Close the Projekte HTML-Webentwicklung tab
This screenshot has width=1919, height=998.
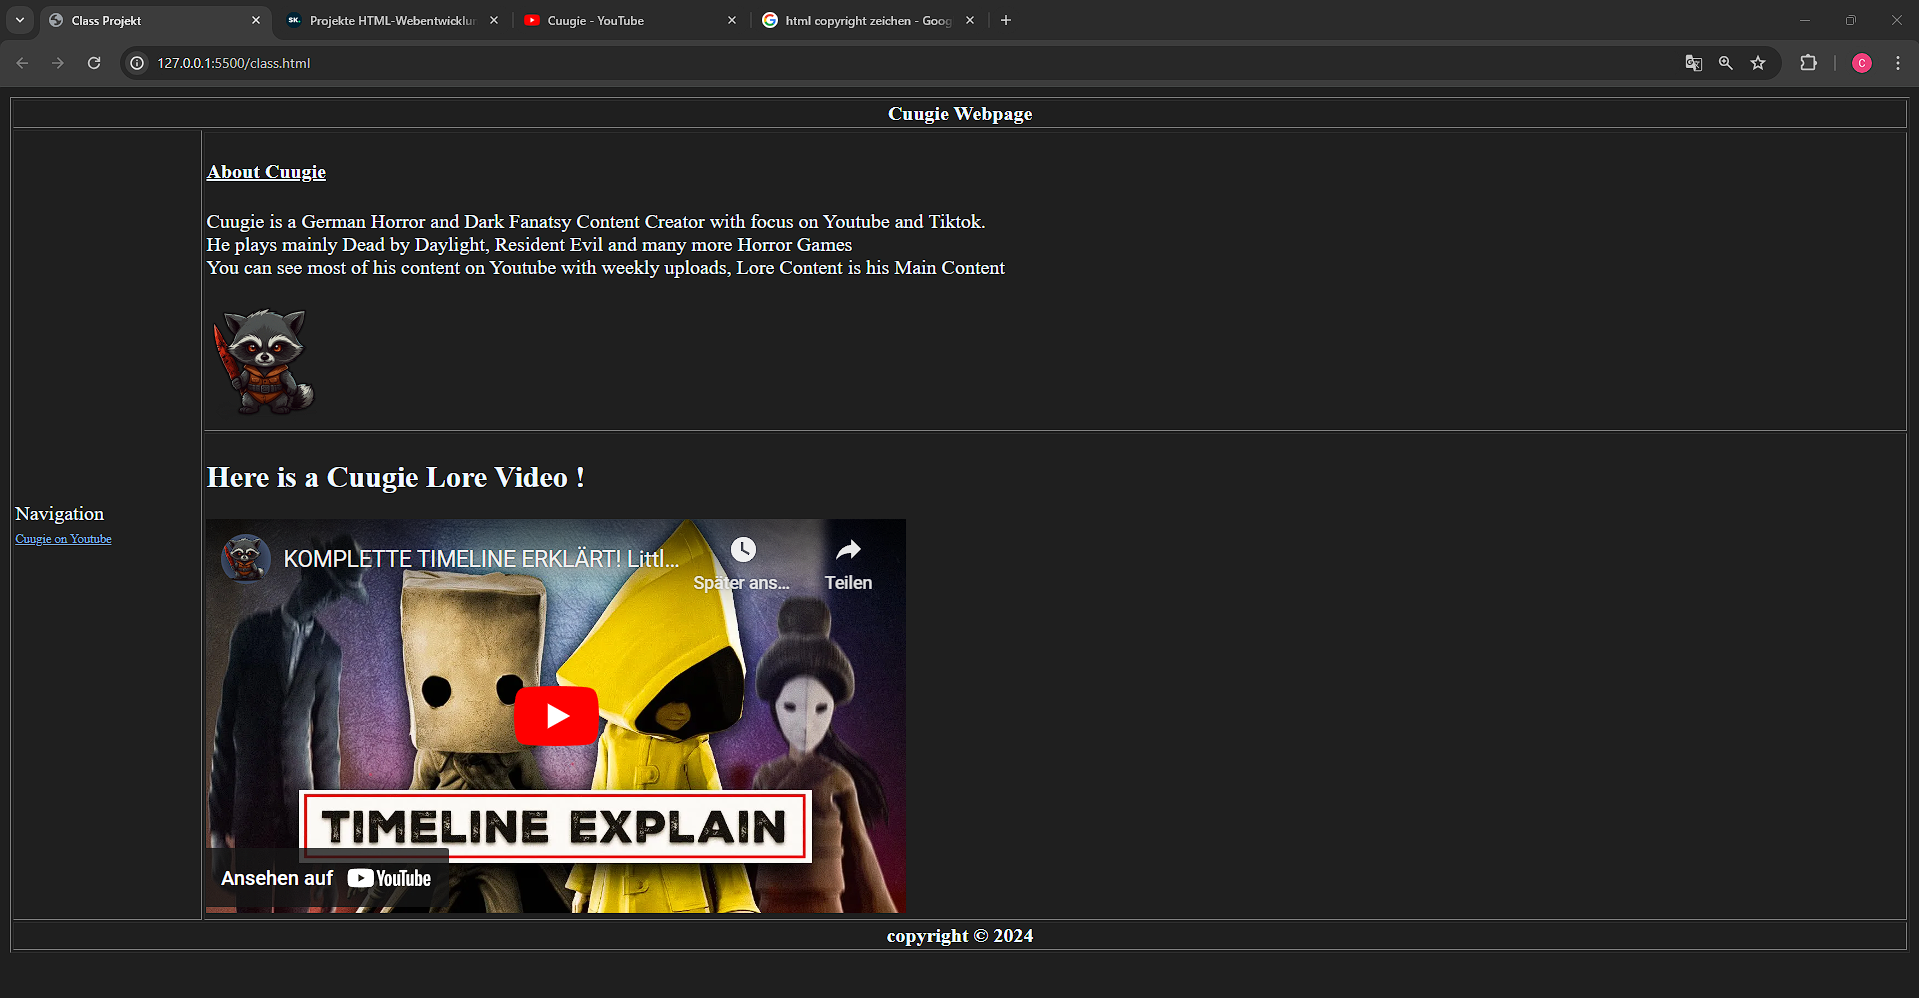click(494, 20)
